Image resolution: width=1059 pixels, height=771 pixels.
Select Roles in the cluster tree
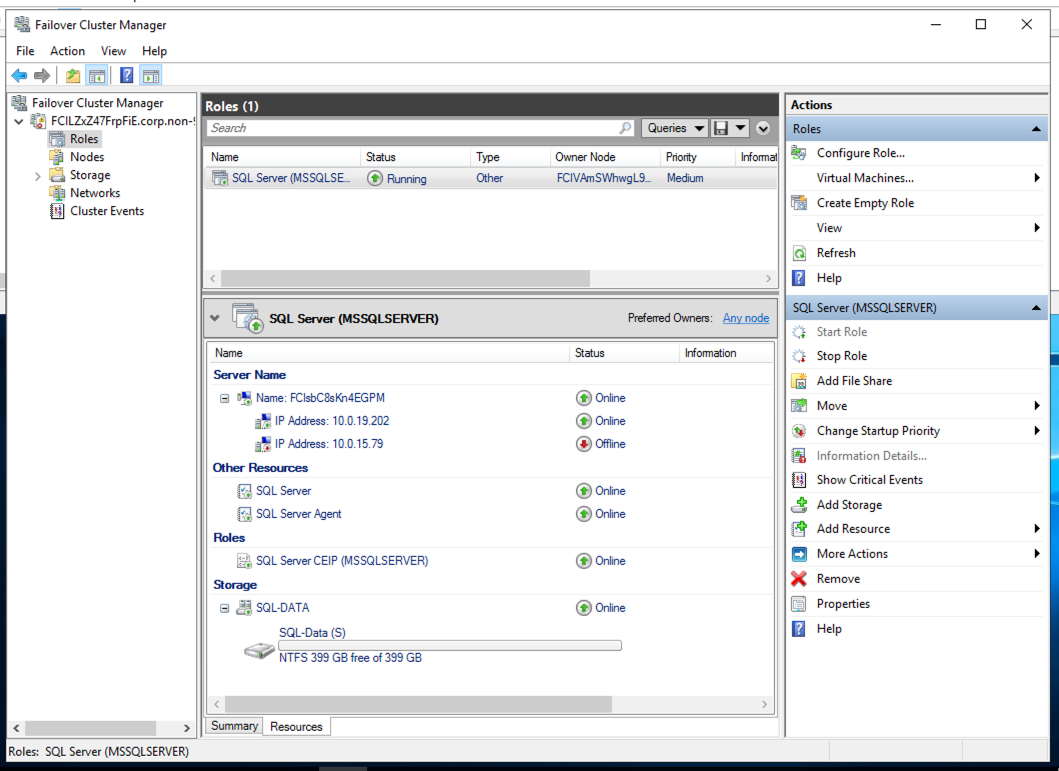tap(84, 138)
